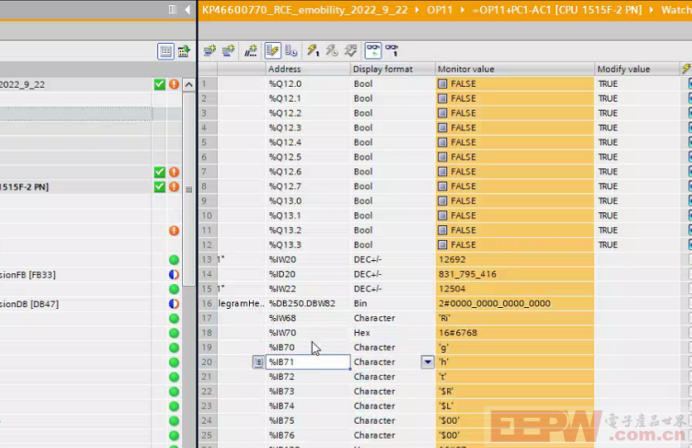Select KP46600770_RCE_emobility project in breadcrumb
Screen dimensions: 692x448
pyautogui.click(x=305, y=10)
